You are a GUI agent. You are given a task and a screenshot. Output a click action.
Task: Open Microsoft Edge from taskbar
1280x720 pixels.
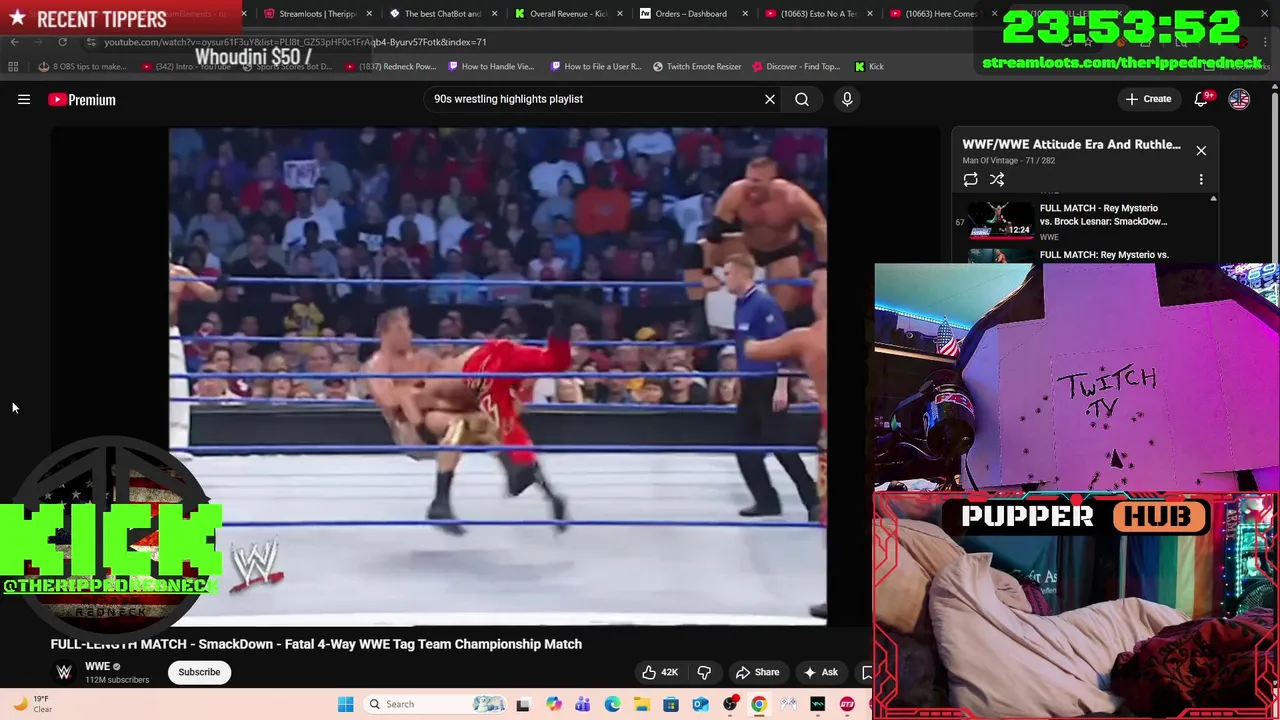612,704
